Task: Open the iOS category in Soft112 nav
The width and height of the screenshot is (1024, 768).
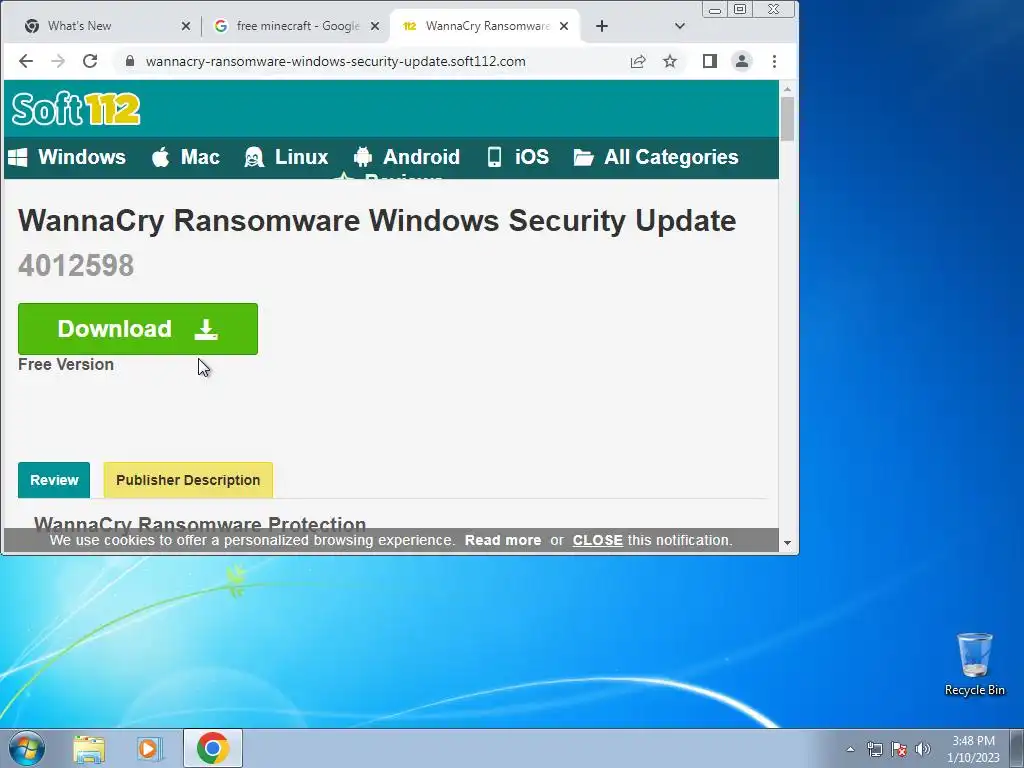Action: pos(518,157)
